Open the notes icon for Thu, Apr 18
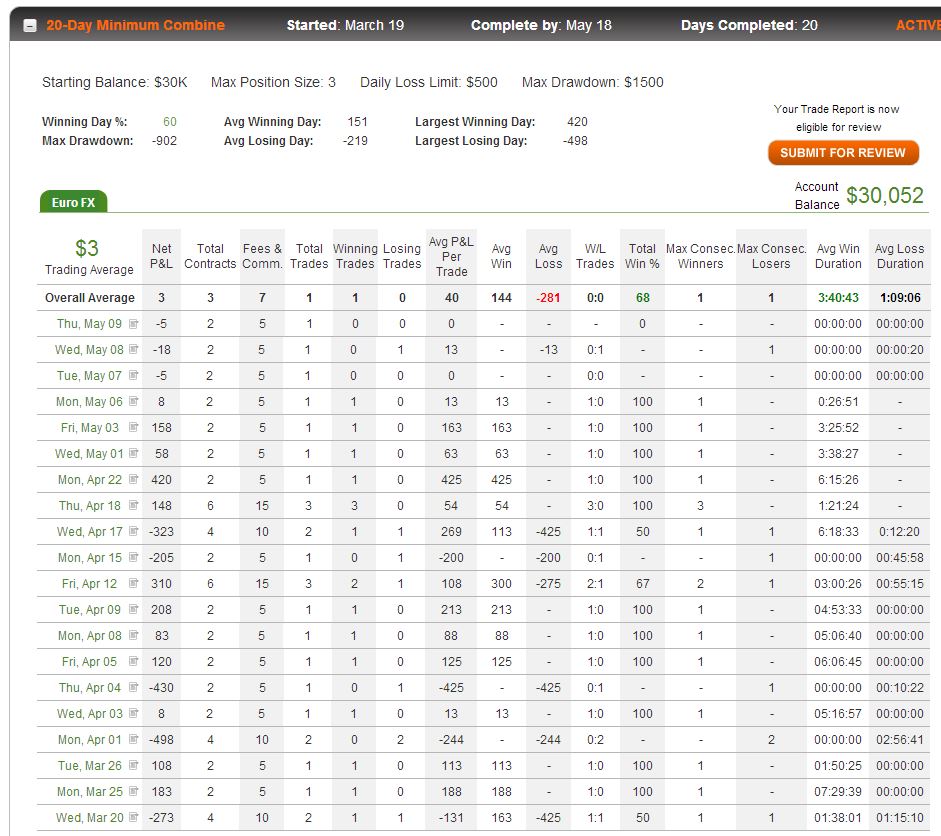The width and height of the screenshot is (941, 836). (x=133, y=506)
